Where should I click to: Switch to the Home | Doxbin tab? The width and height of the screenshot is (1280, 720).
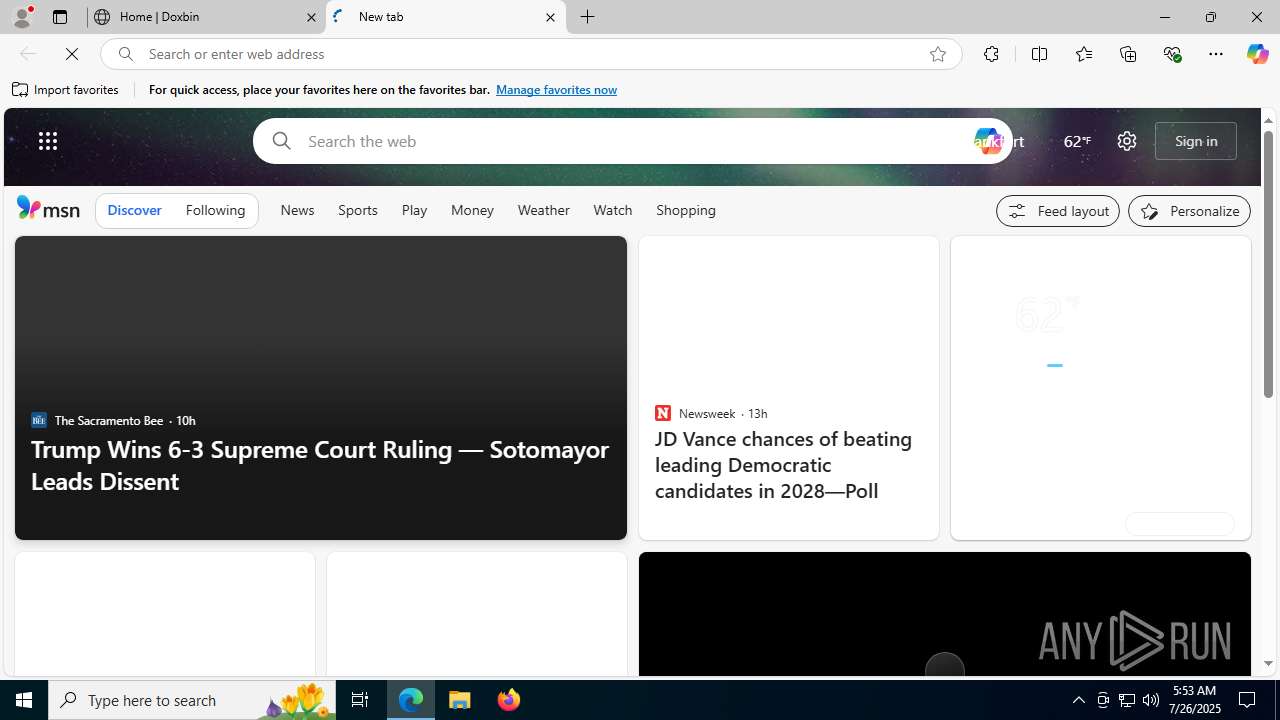205,17
